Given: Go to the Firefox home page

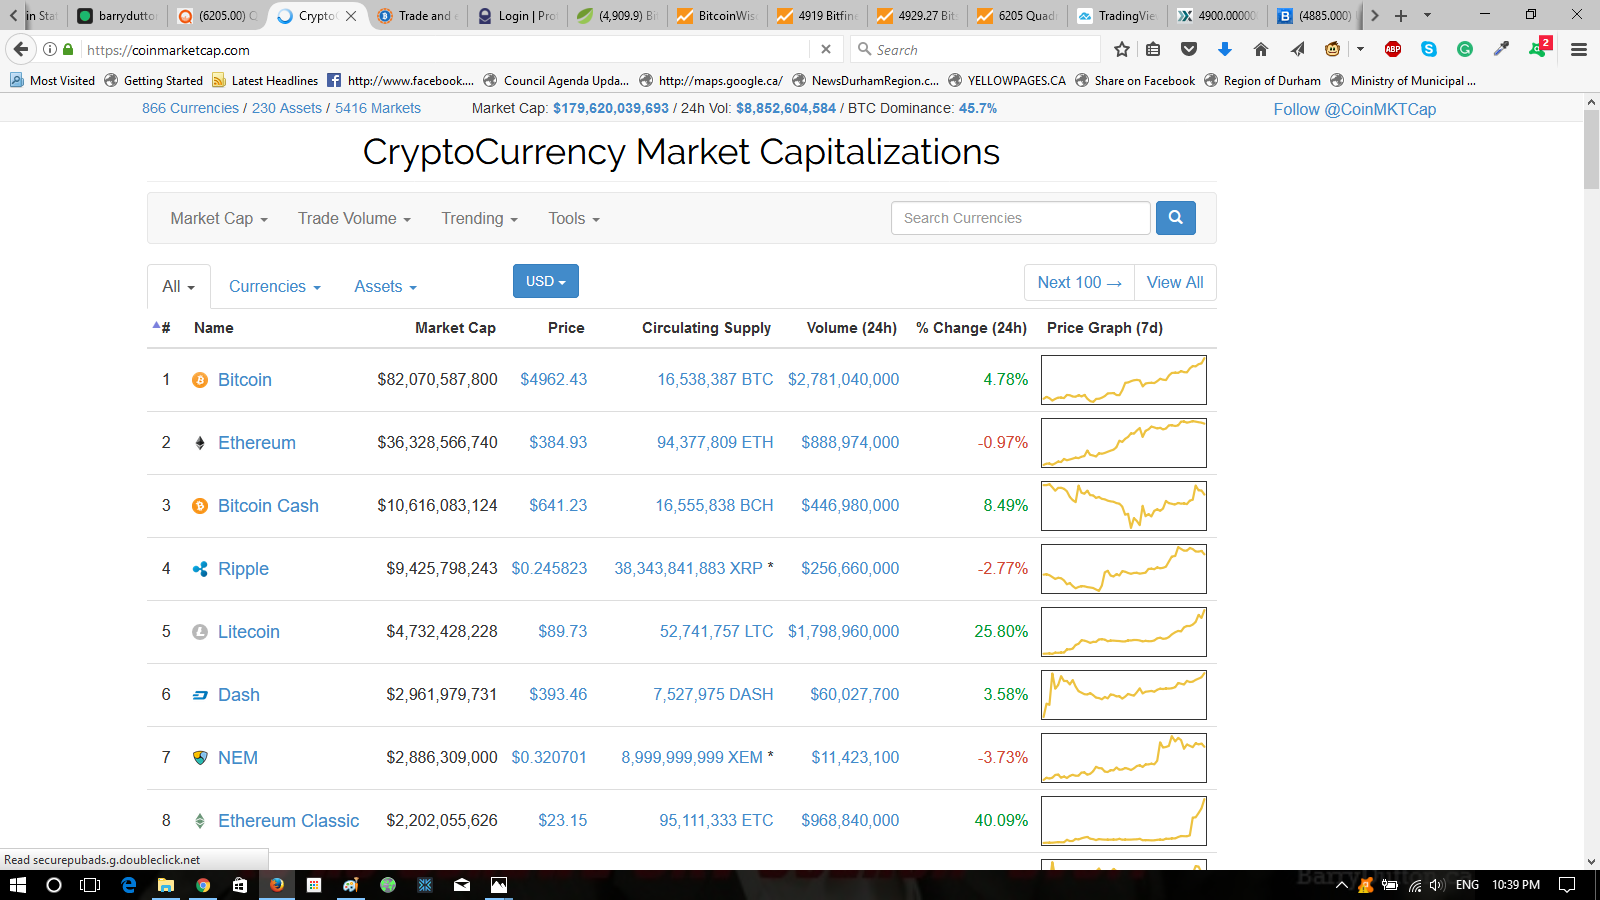Looking at the screenshot, I should pyautogui.click(x=1261, y=49).
